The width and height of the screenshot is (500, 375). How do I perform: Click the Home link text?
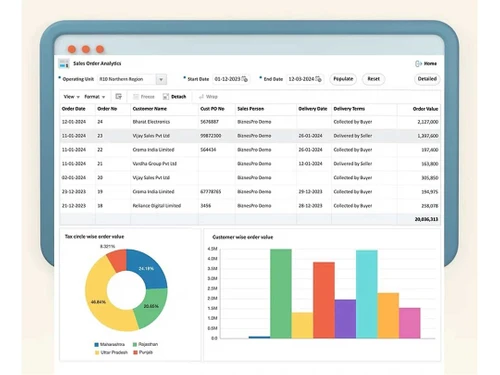coord(430,63)
